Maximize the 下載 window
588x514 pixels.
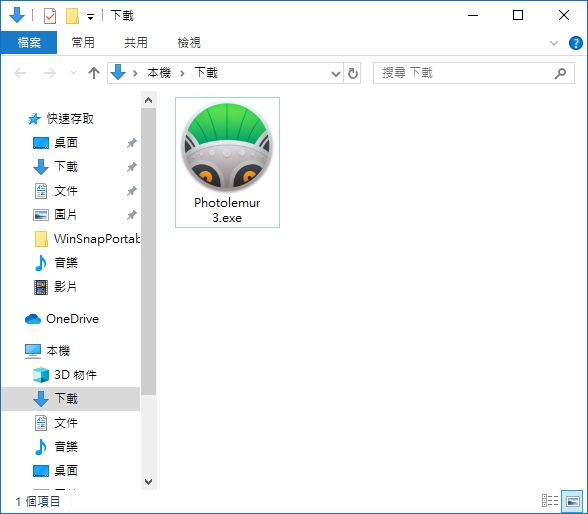coord(518,15)
